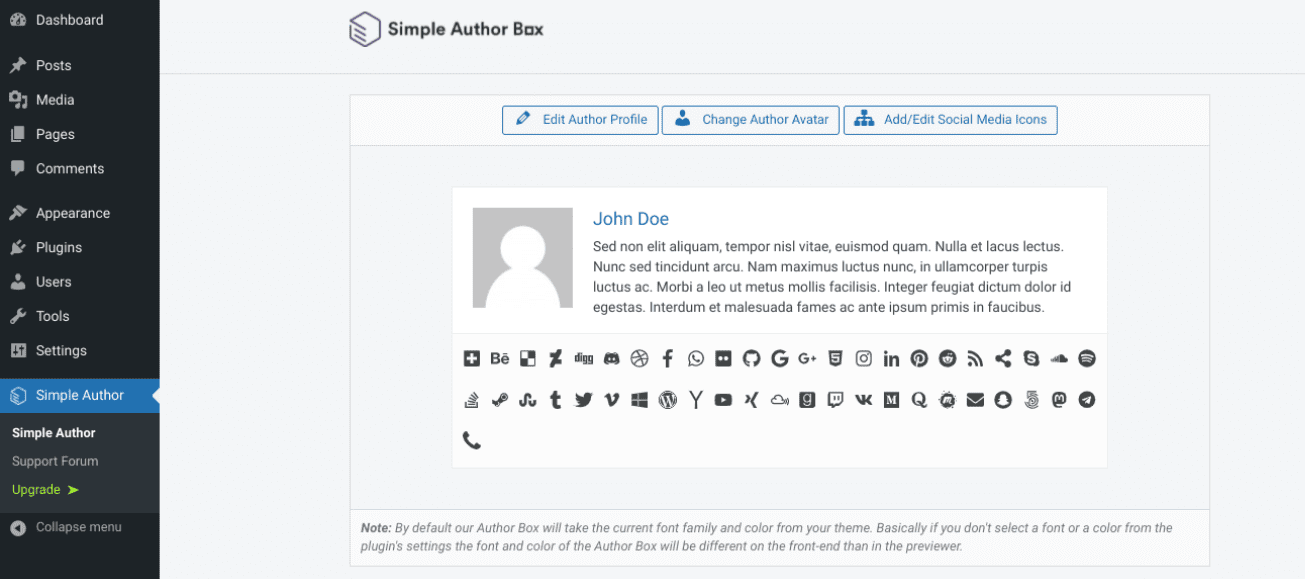
Task: Select the Facebook social media icon
Action: click(667, 358)
